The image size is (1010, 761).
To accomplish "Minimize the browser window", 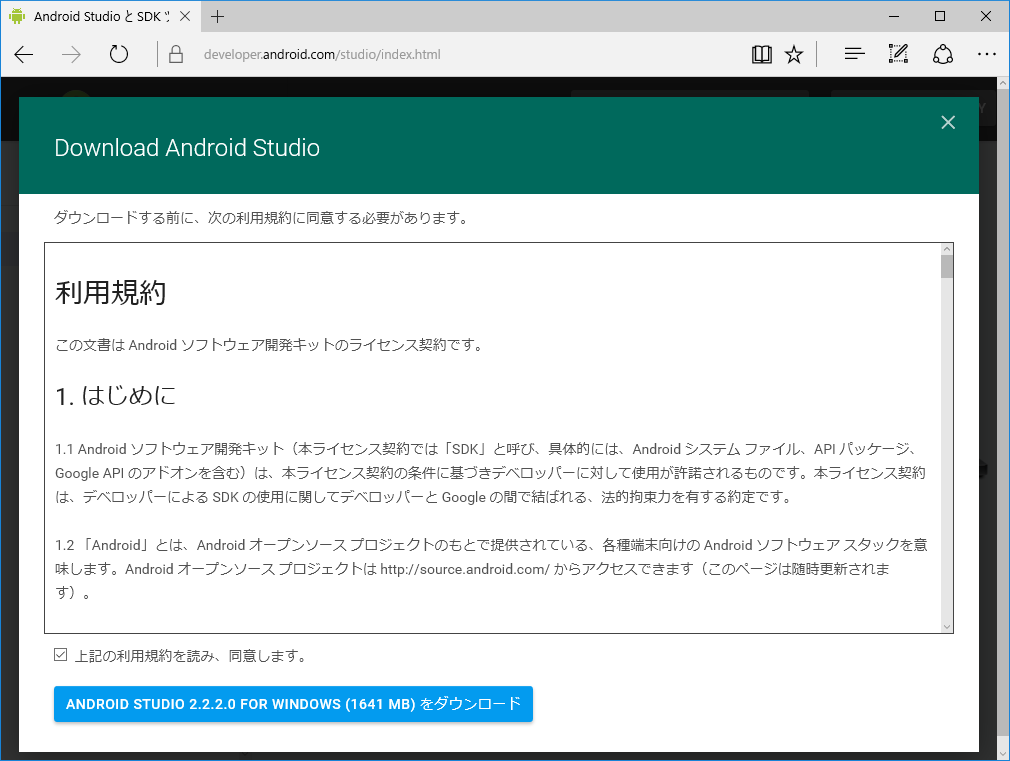I will coord(893,16).
